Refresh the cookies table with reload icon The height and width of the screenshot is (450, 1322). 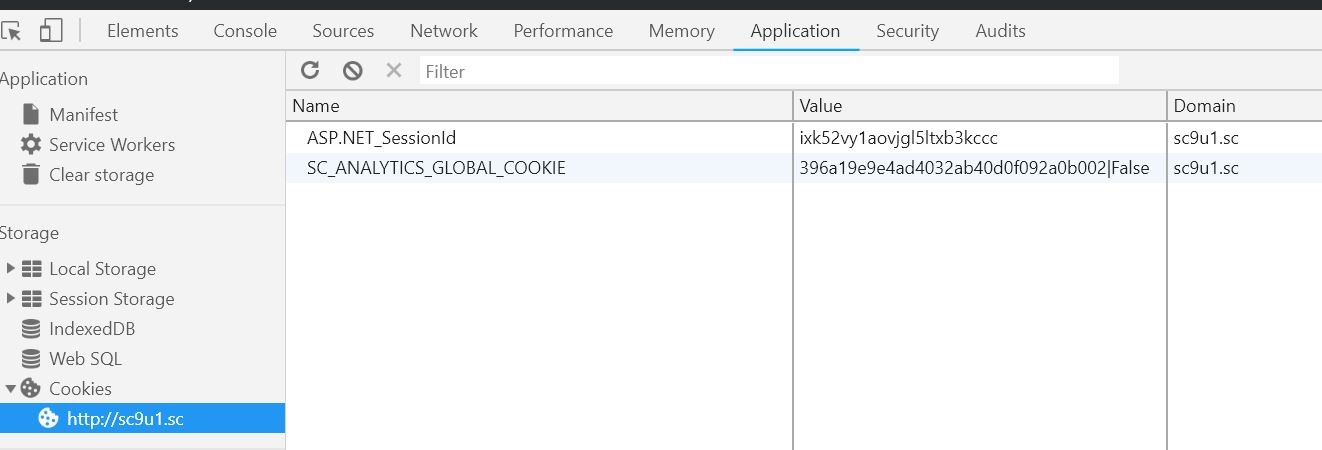pyautogui.click(x=310, y=70)
